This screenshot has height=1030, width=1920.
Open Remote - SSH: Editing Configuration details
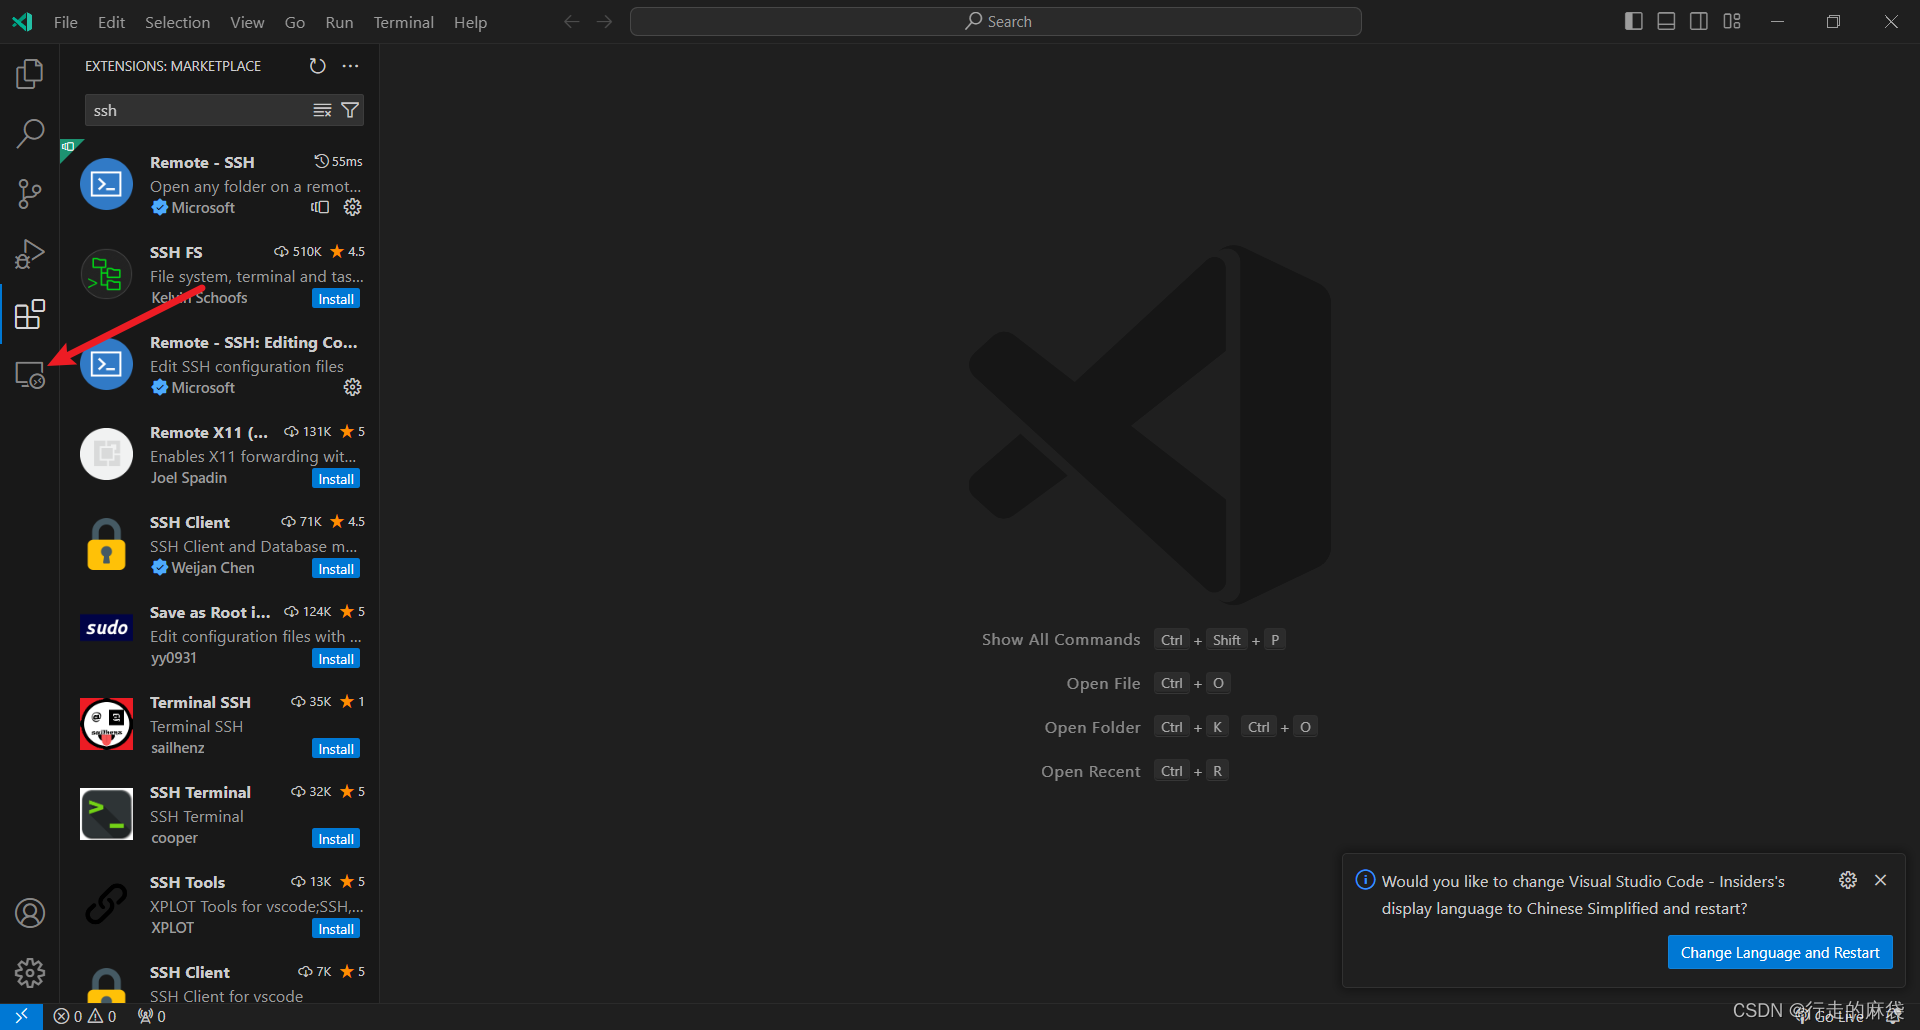tap(220, 364)
